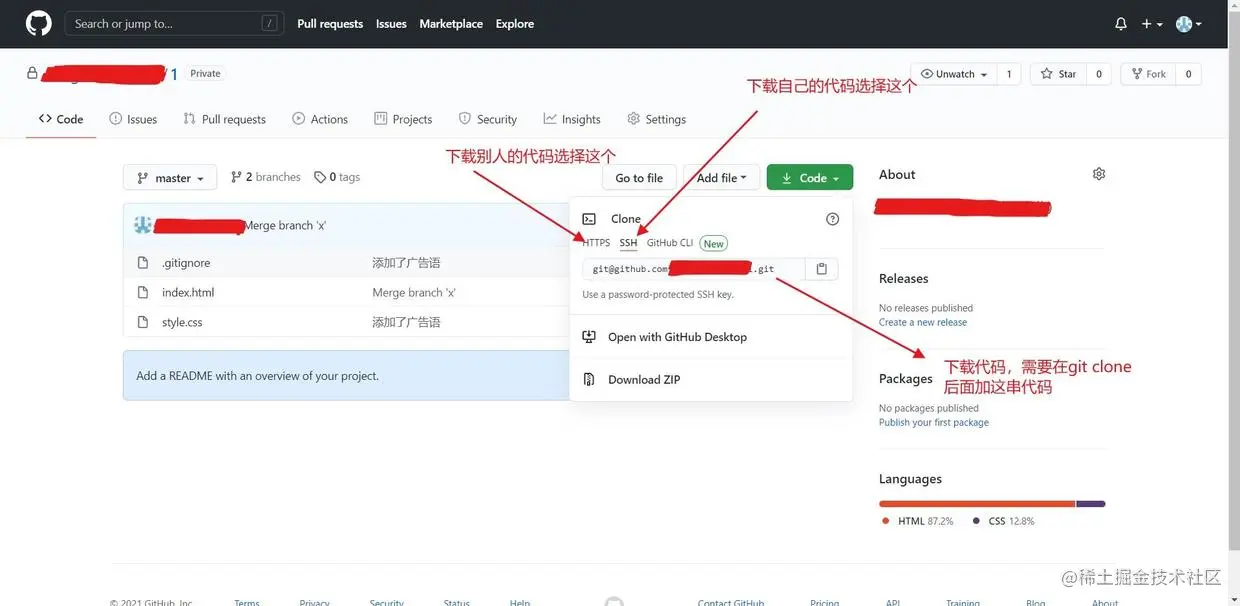Click the orange HTML segment of language bar
This screenshot has width=1240, height=606.
[x=977, y=503]
